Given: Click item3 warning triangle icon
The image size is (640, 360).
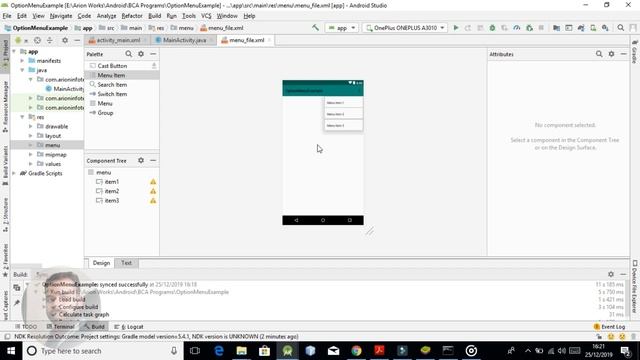Looking at the screenshot, I should (x=153, y=200).
